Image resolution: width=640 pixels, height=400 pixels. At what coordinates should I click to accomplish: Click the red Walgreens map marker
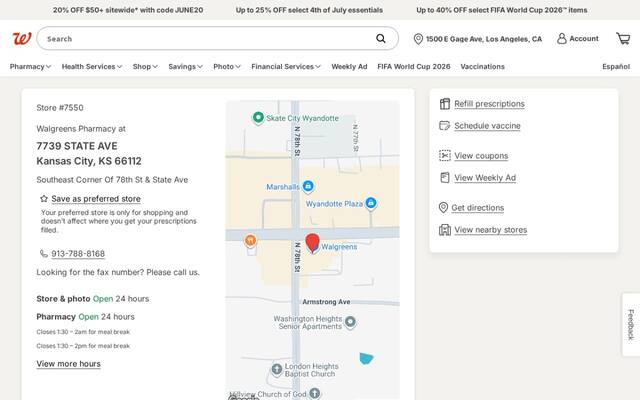[313, 243]
